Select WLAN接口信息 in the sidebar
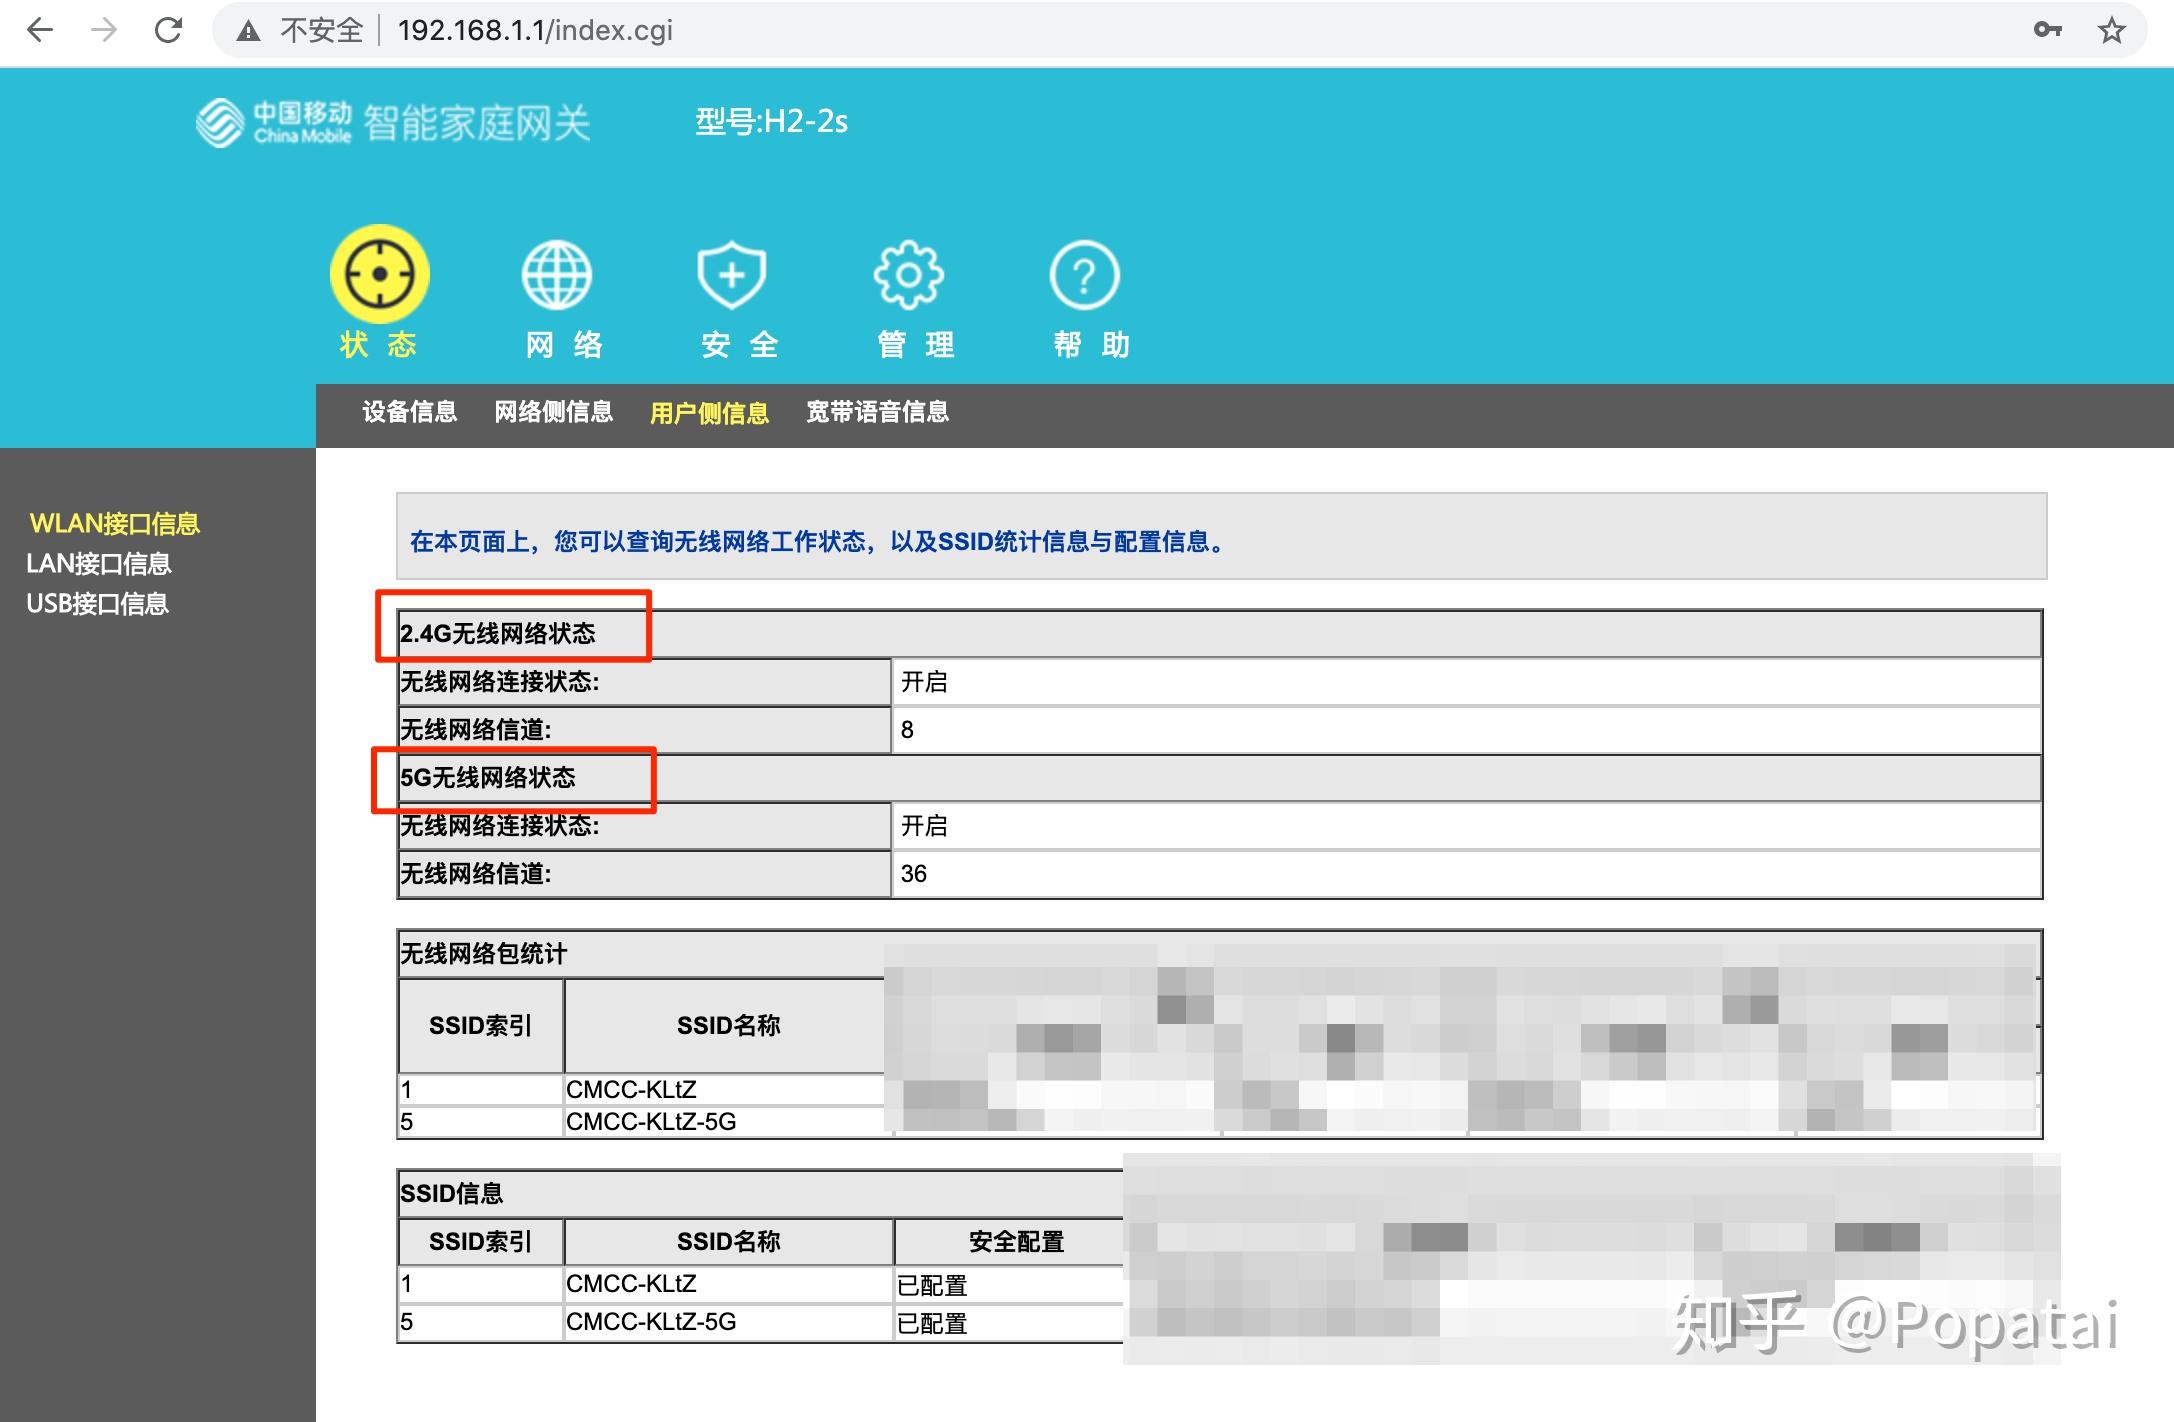2174x1422 pixels. point(115,522)
